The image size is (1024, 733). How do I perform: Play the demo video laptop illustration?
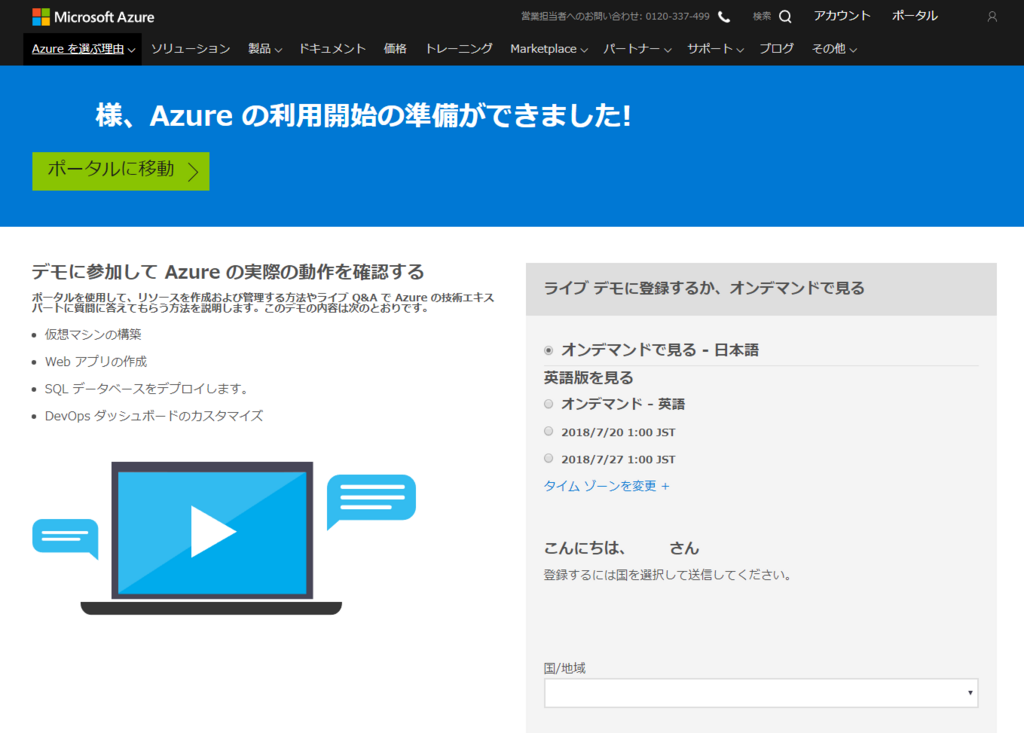212,538
